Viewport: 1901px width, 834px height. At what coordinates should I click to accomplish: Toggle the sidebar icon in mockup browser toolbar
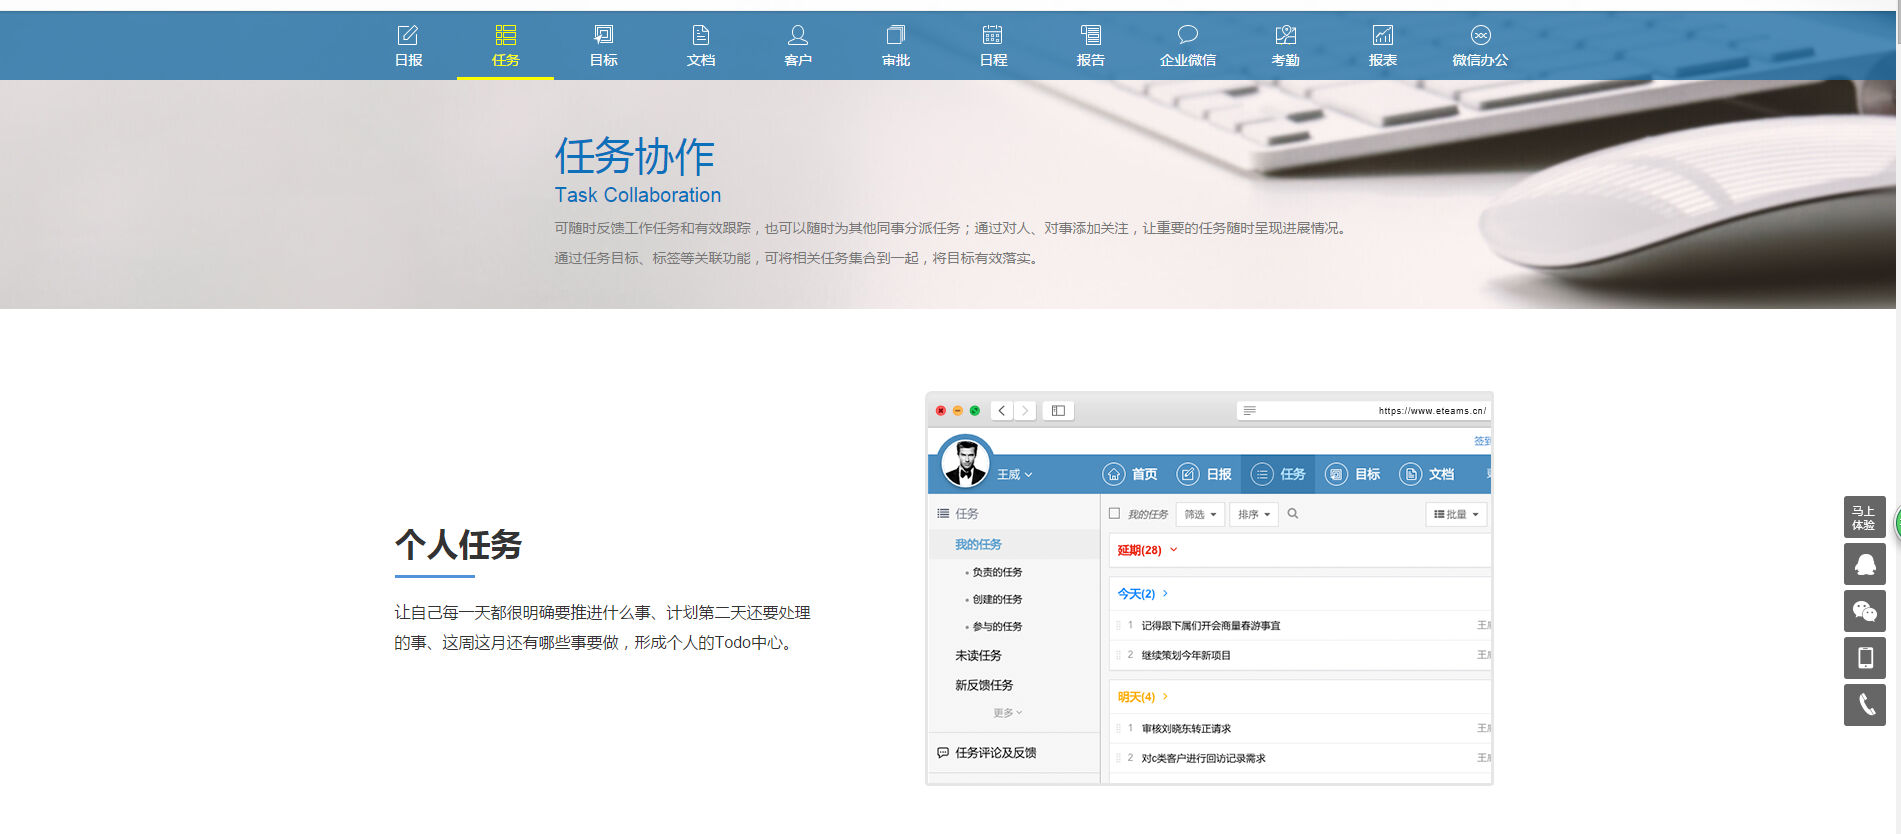click(1058, 411)
